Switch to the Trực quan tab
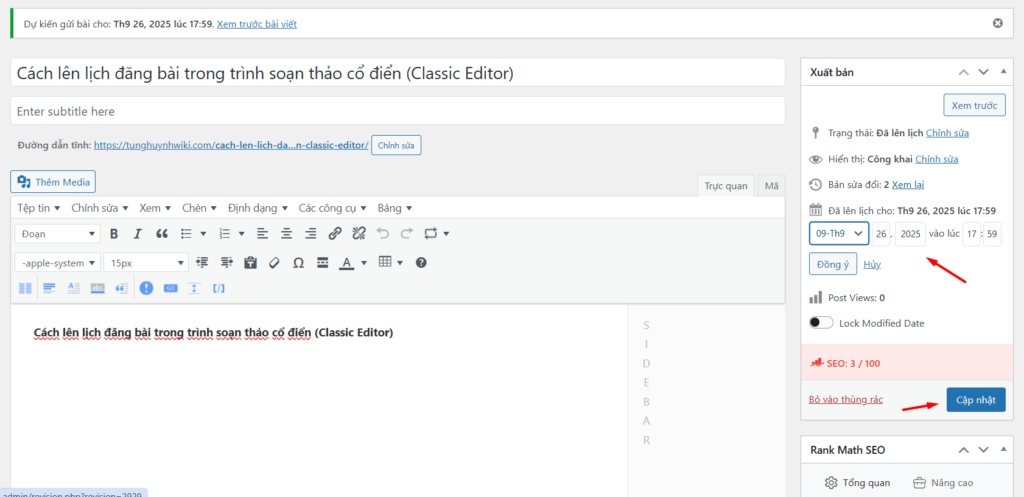This screenshot has width=1024, height=497. click(726, 185)
